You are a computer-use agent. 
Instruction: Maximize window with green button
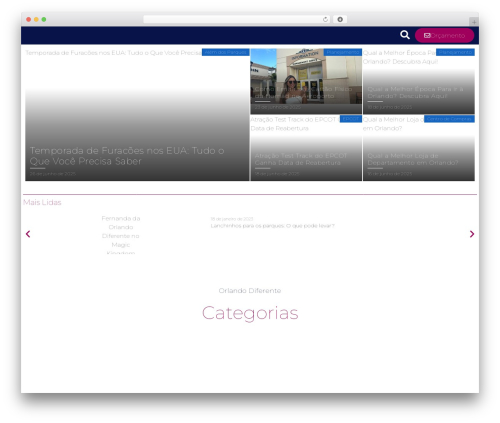click(x=44, y=19)
